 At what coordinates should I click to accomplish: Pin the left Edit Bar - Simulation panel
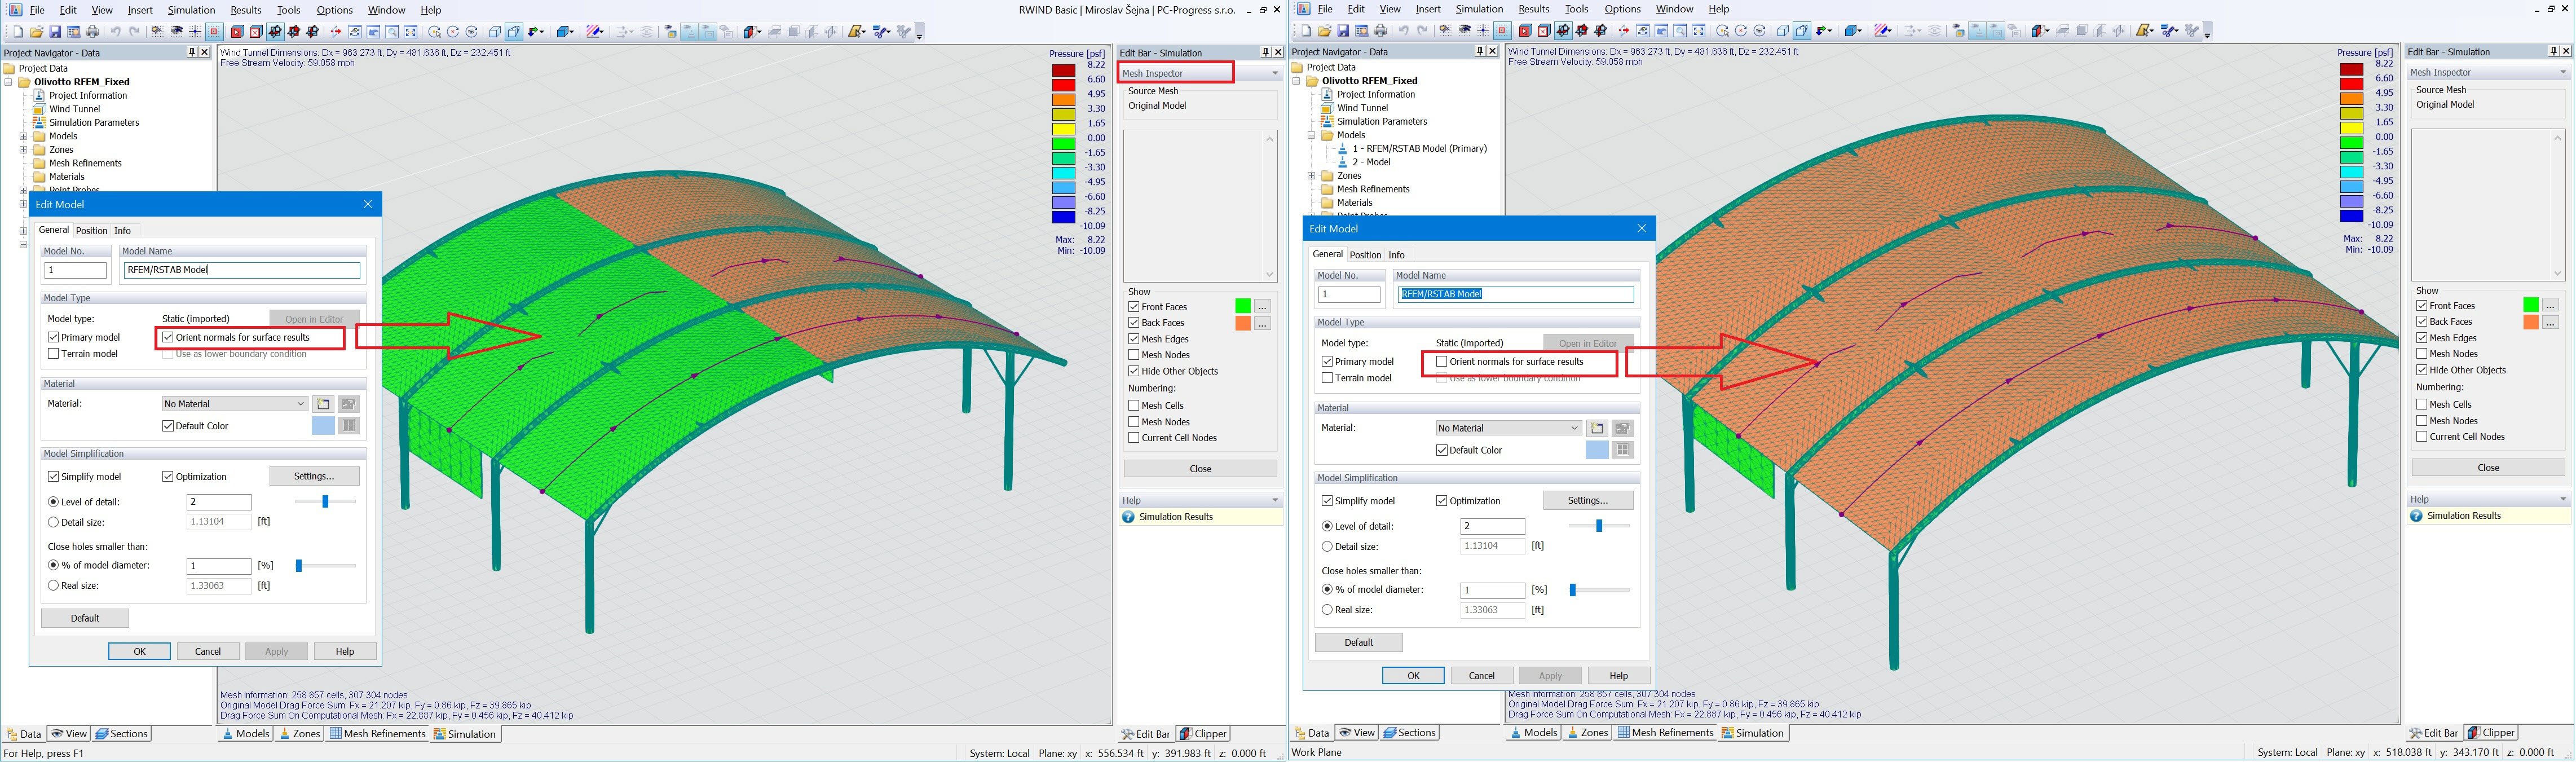(1265, 52)
